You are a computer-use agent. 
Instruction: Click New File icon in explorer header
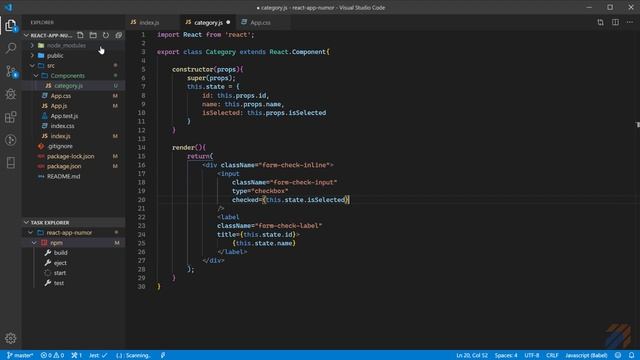(x=80, y=36)
